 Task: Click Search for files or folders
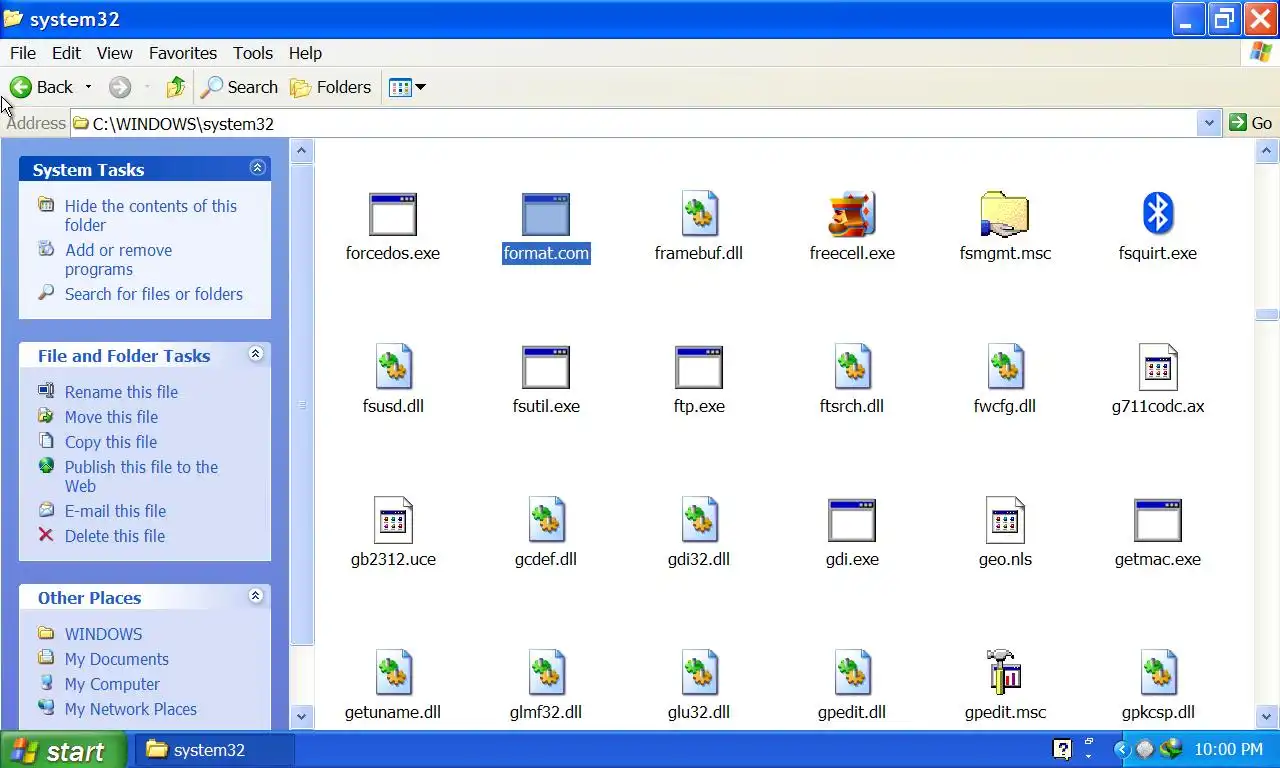click(x=154, y=294)
